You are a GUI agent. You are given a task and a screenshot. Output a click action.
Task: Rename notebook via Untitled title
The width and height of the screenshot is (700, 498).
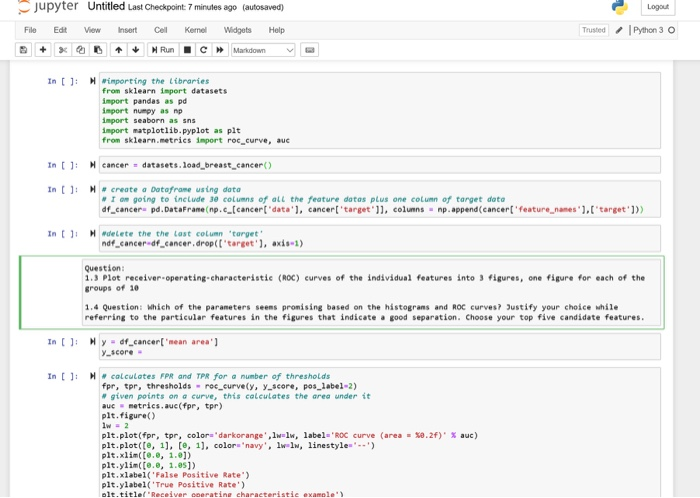coord(106,6)
